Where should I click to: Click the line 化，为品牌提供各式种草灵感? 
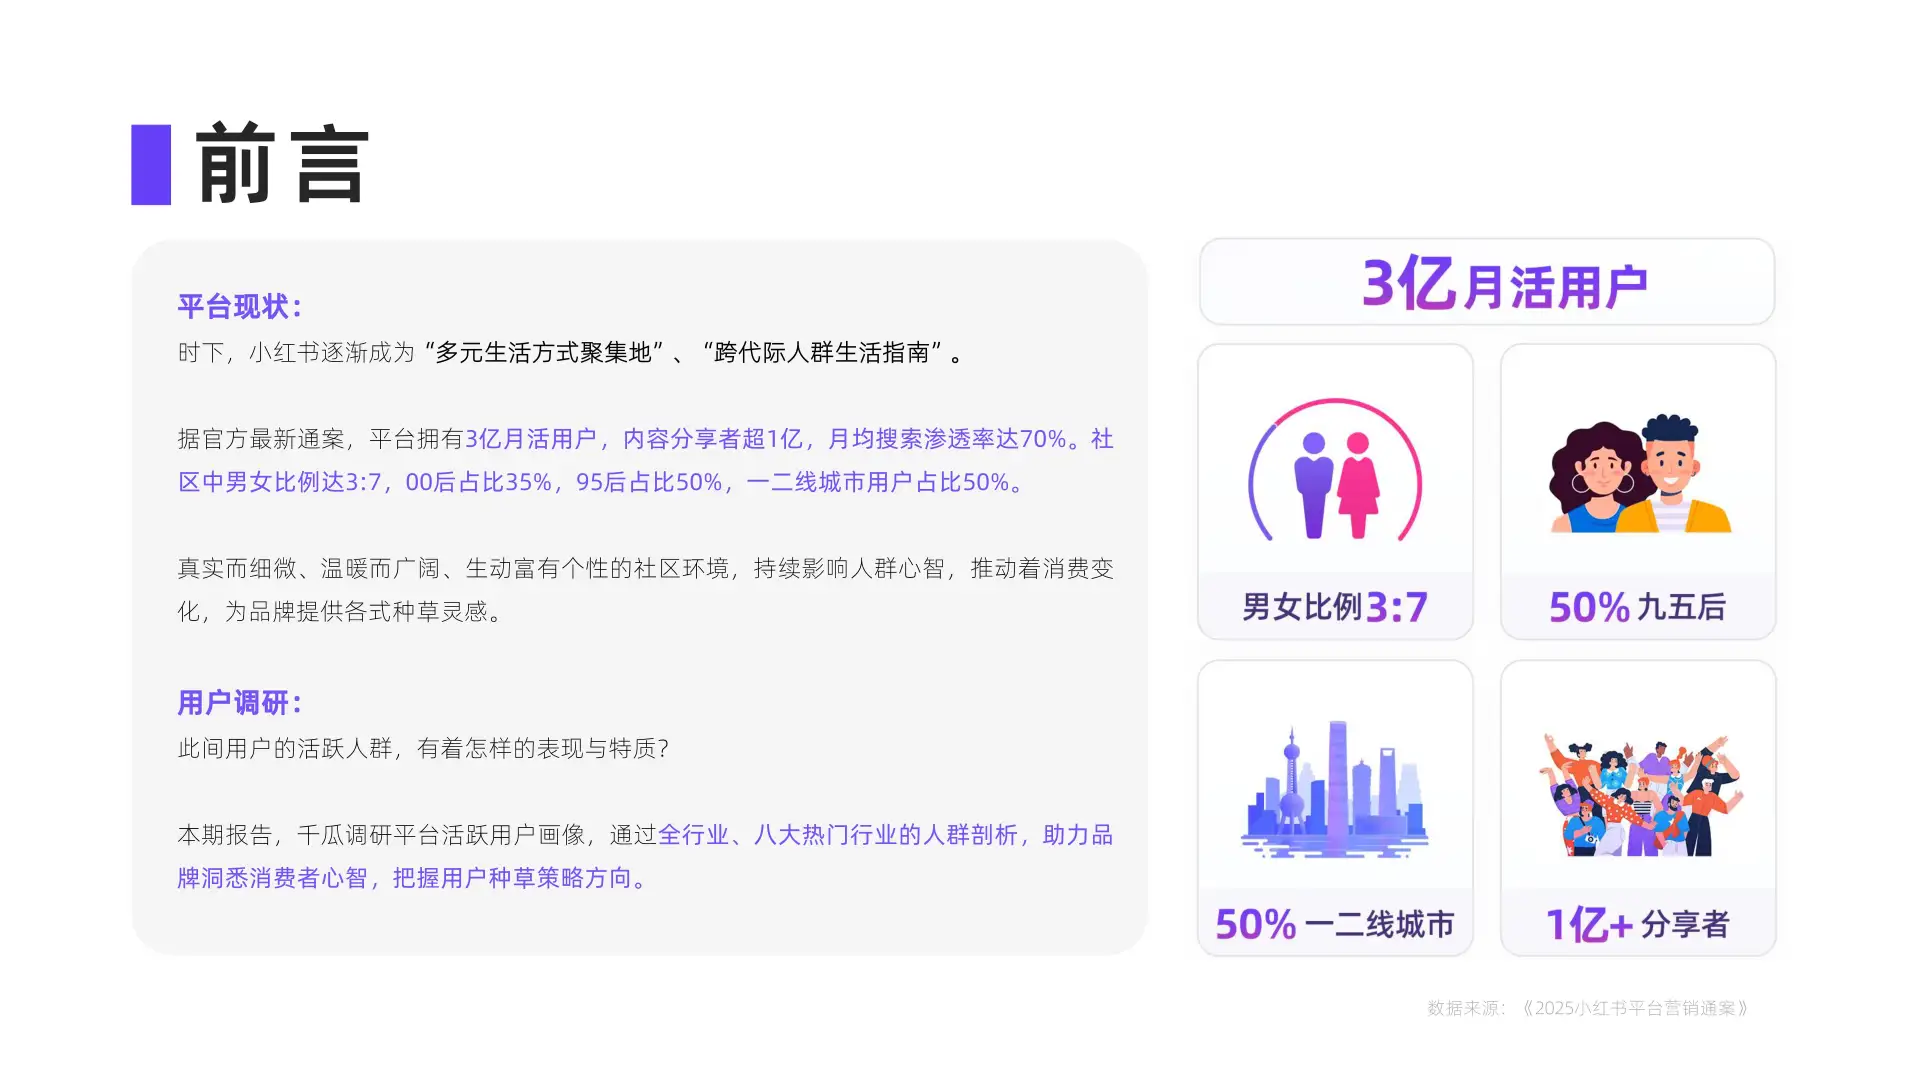[x=341, y=611]
